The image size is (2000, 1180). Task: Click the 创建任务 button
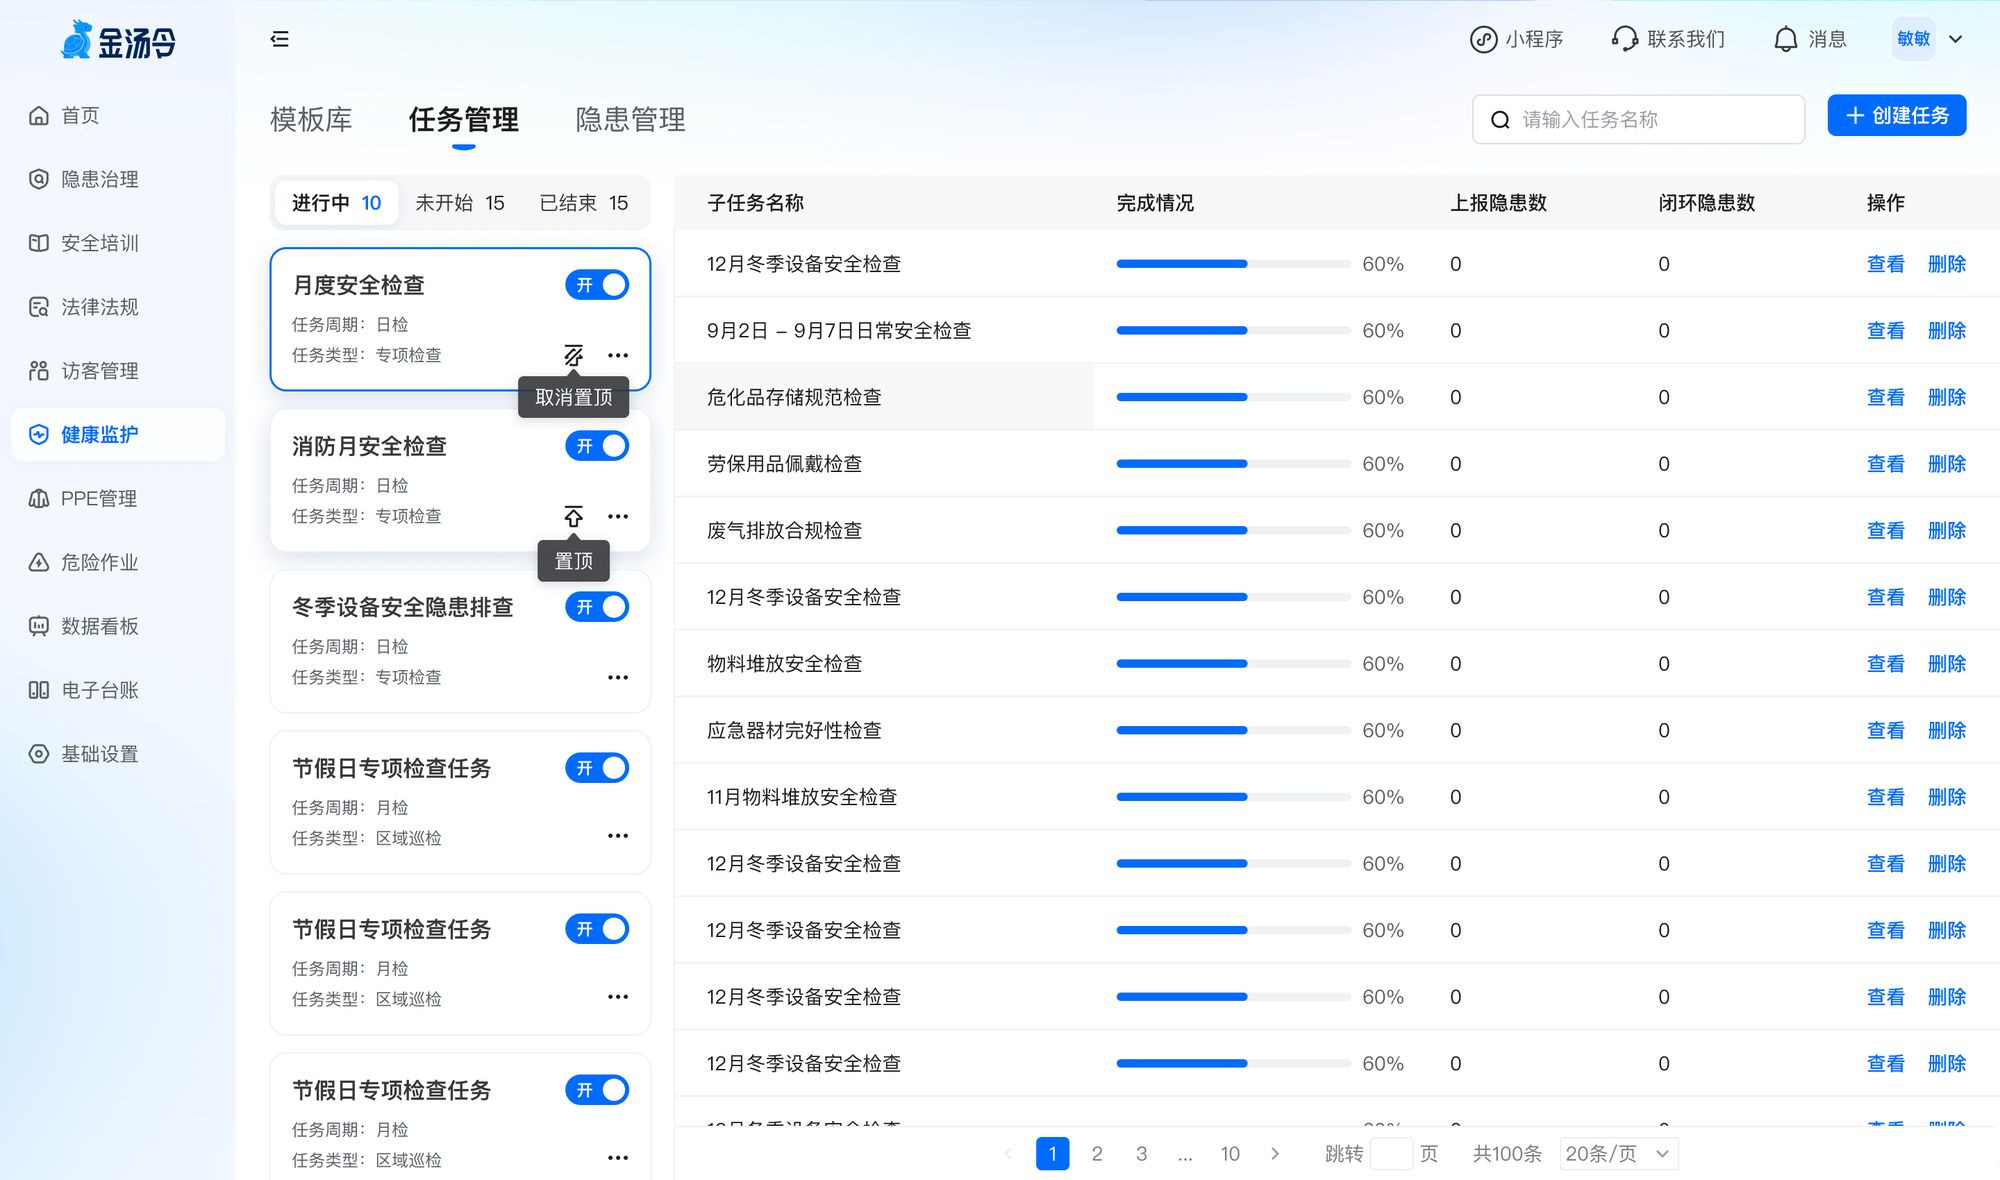1896,116
